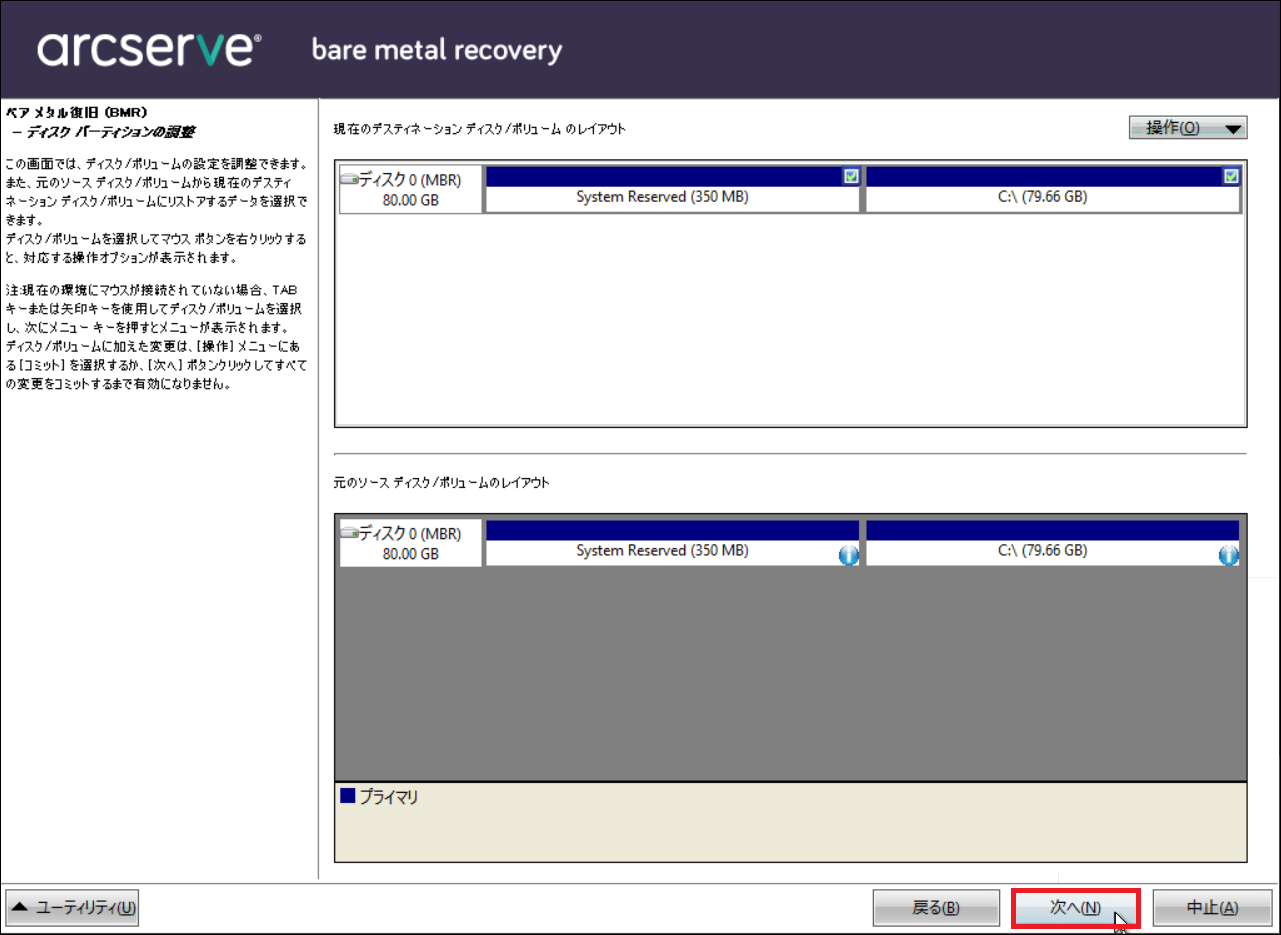Proceed with the 次へ(N) button
The image size is (1281, 935).
pos(1075,908)
